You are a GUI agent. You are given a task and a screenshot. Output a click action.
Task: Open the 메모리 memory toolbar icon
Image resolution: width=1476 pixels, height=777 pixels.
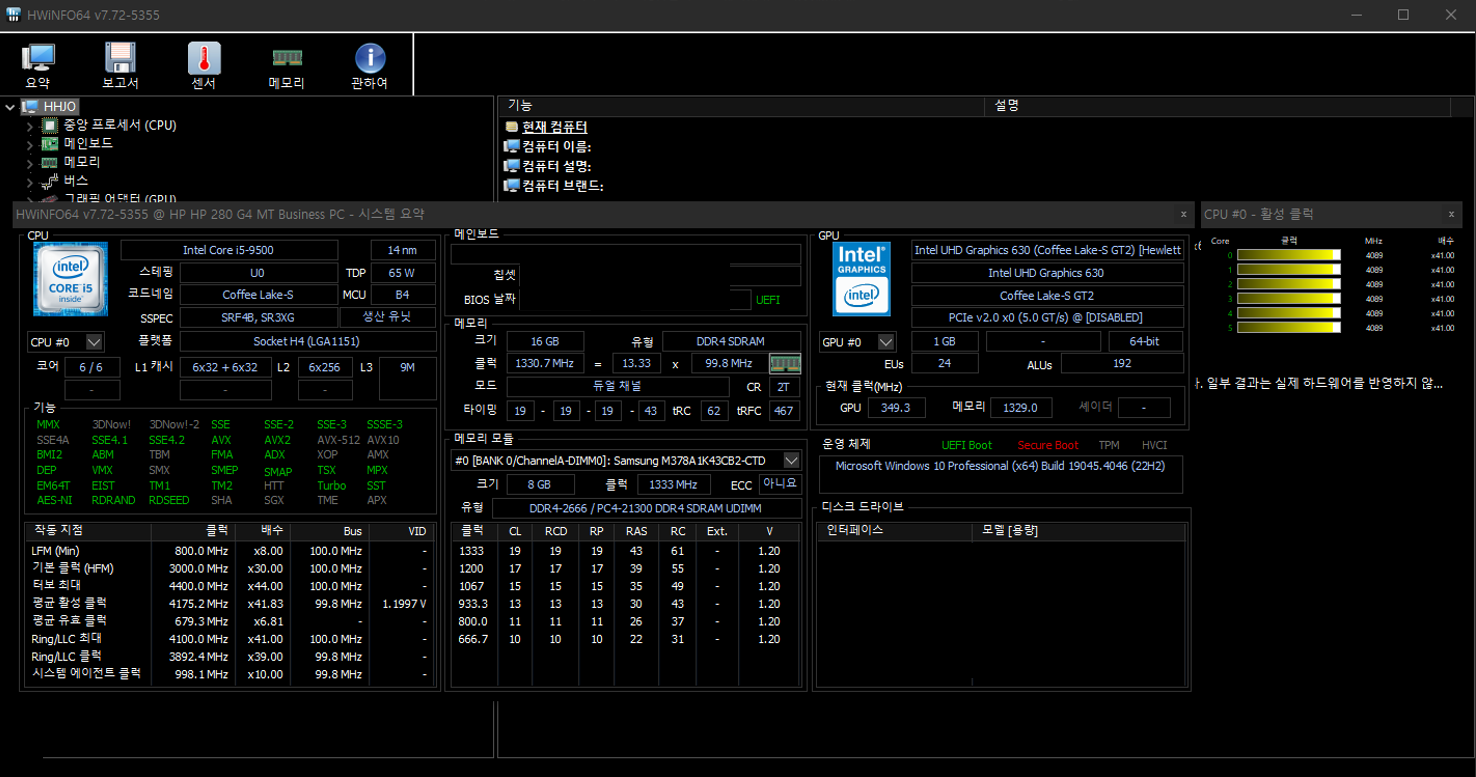click(x=287, y=67)
